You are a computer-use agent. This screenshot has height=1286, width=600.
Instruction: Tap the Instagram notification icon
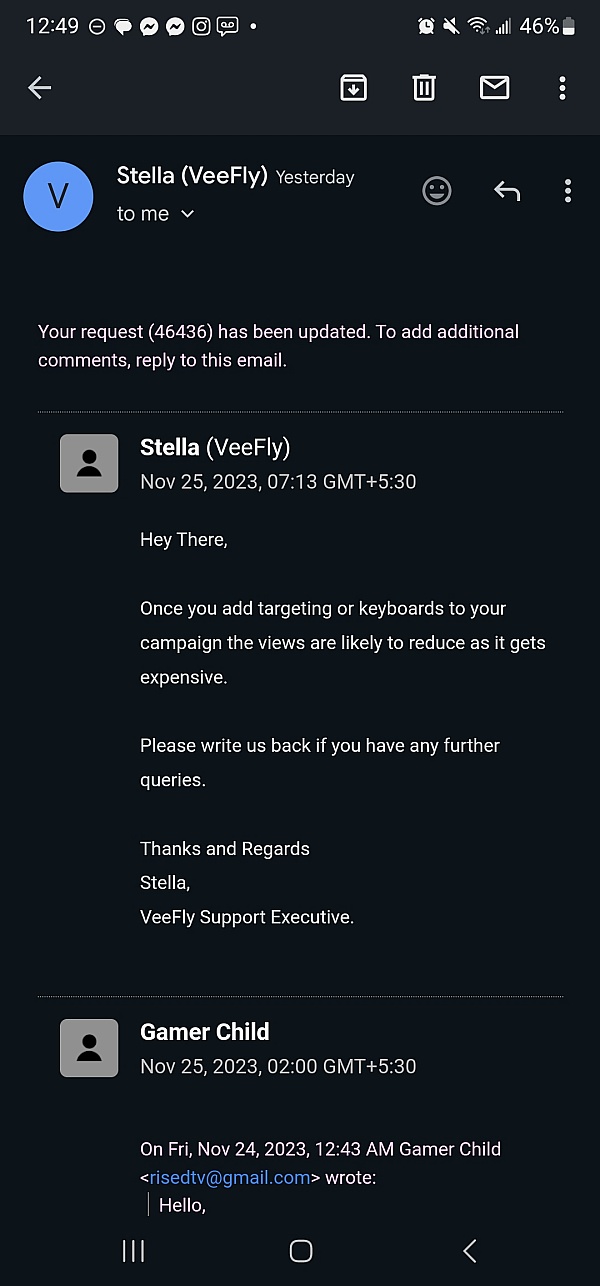point(201,27)
